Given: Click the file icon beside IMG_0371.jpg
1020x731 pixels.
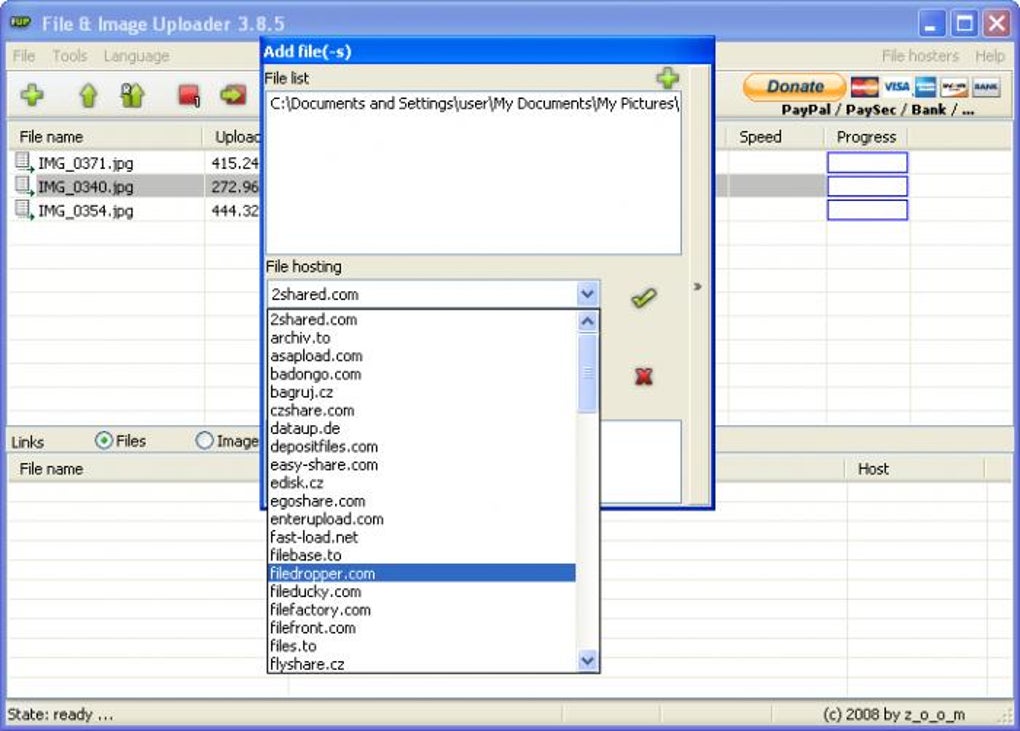Looking at the screenshot, I should pyautogui.click(x=24, y=162).
